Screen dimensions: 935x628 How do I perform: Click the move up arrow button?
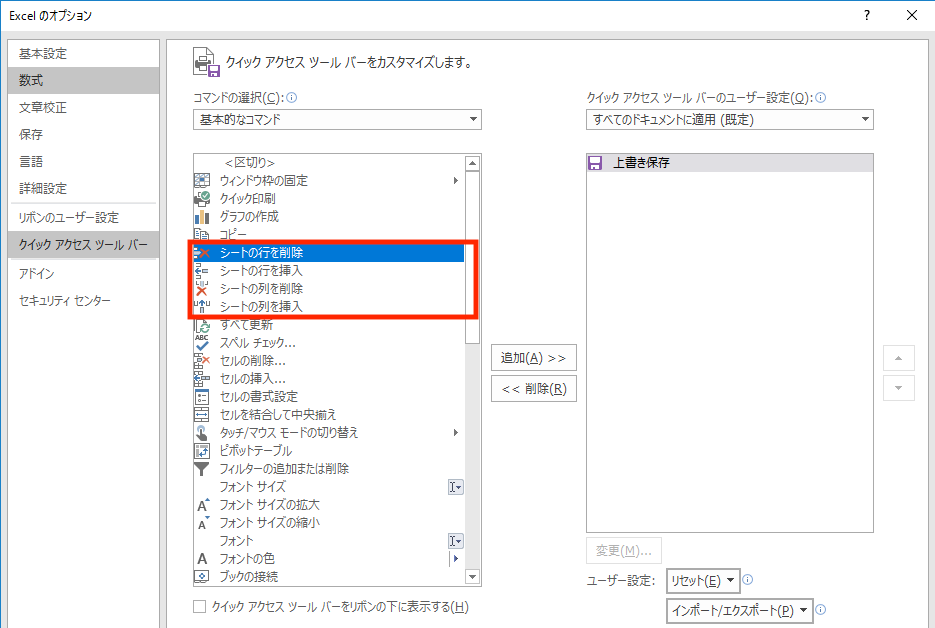tap(899, 358)
